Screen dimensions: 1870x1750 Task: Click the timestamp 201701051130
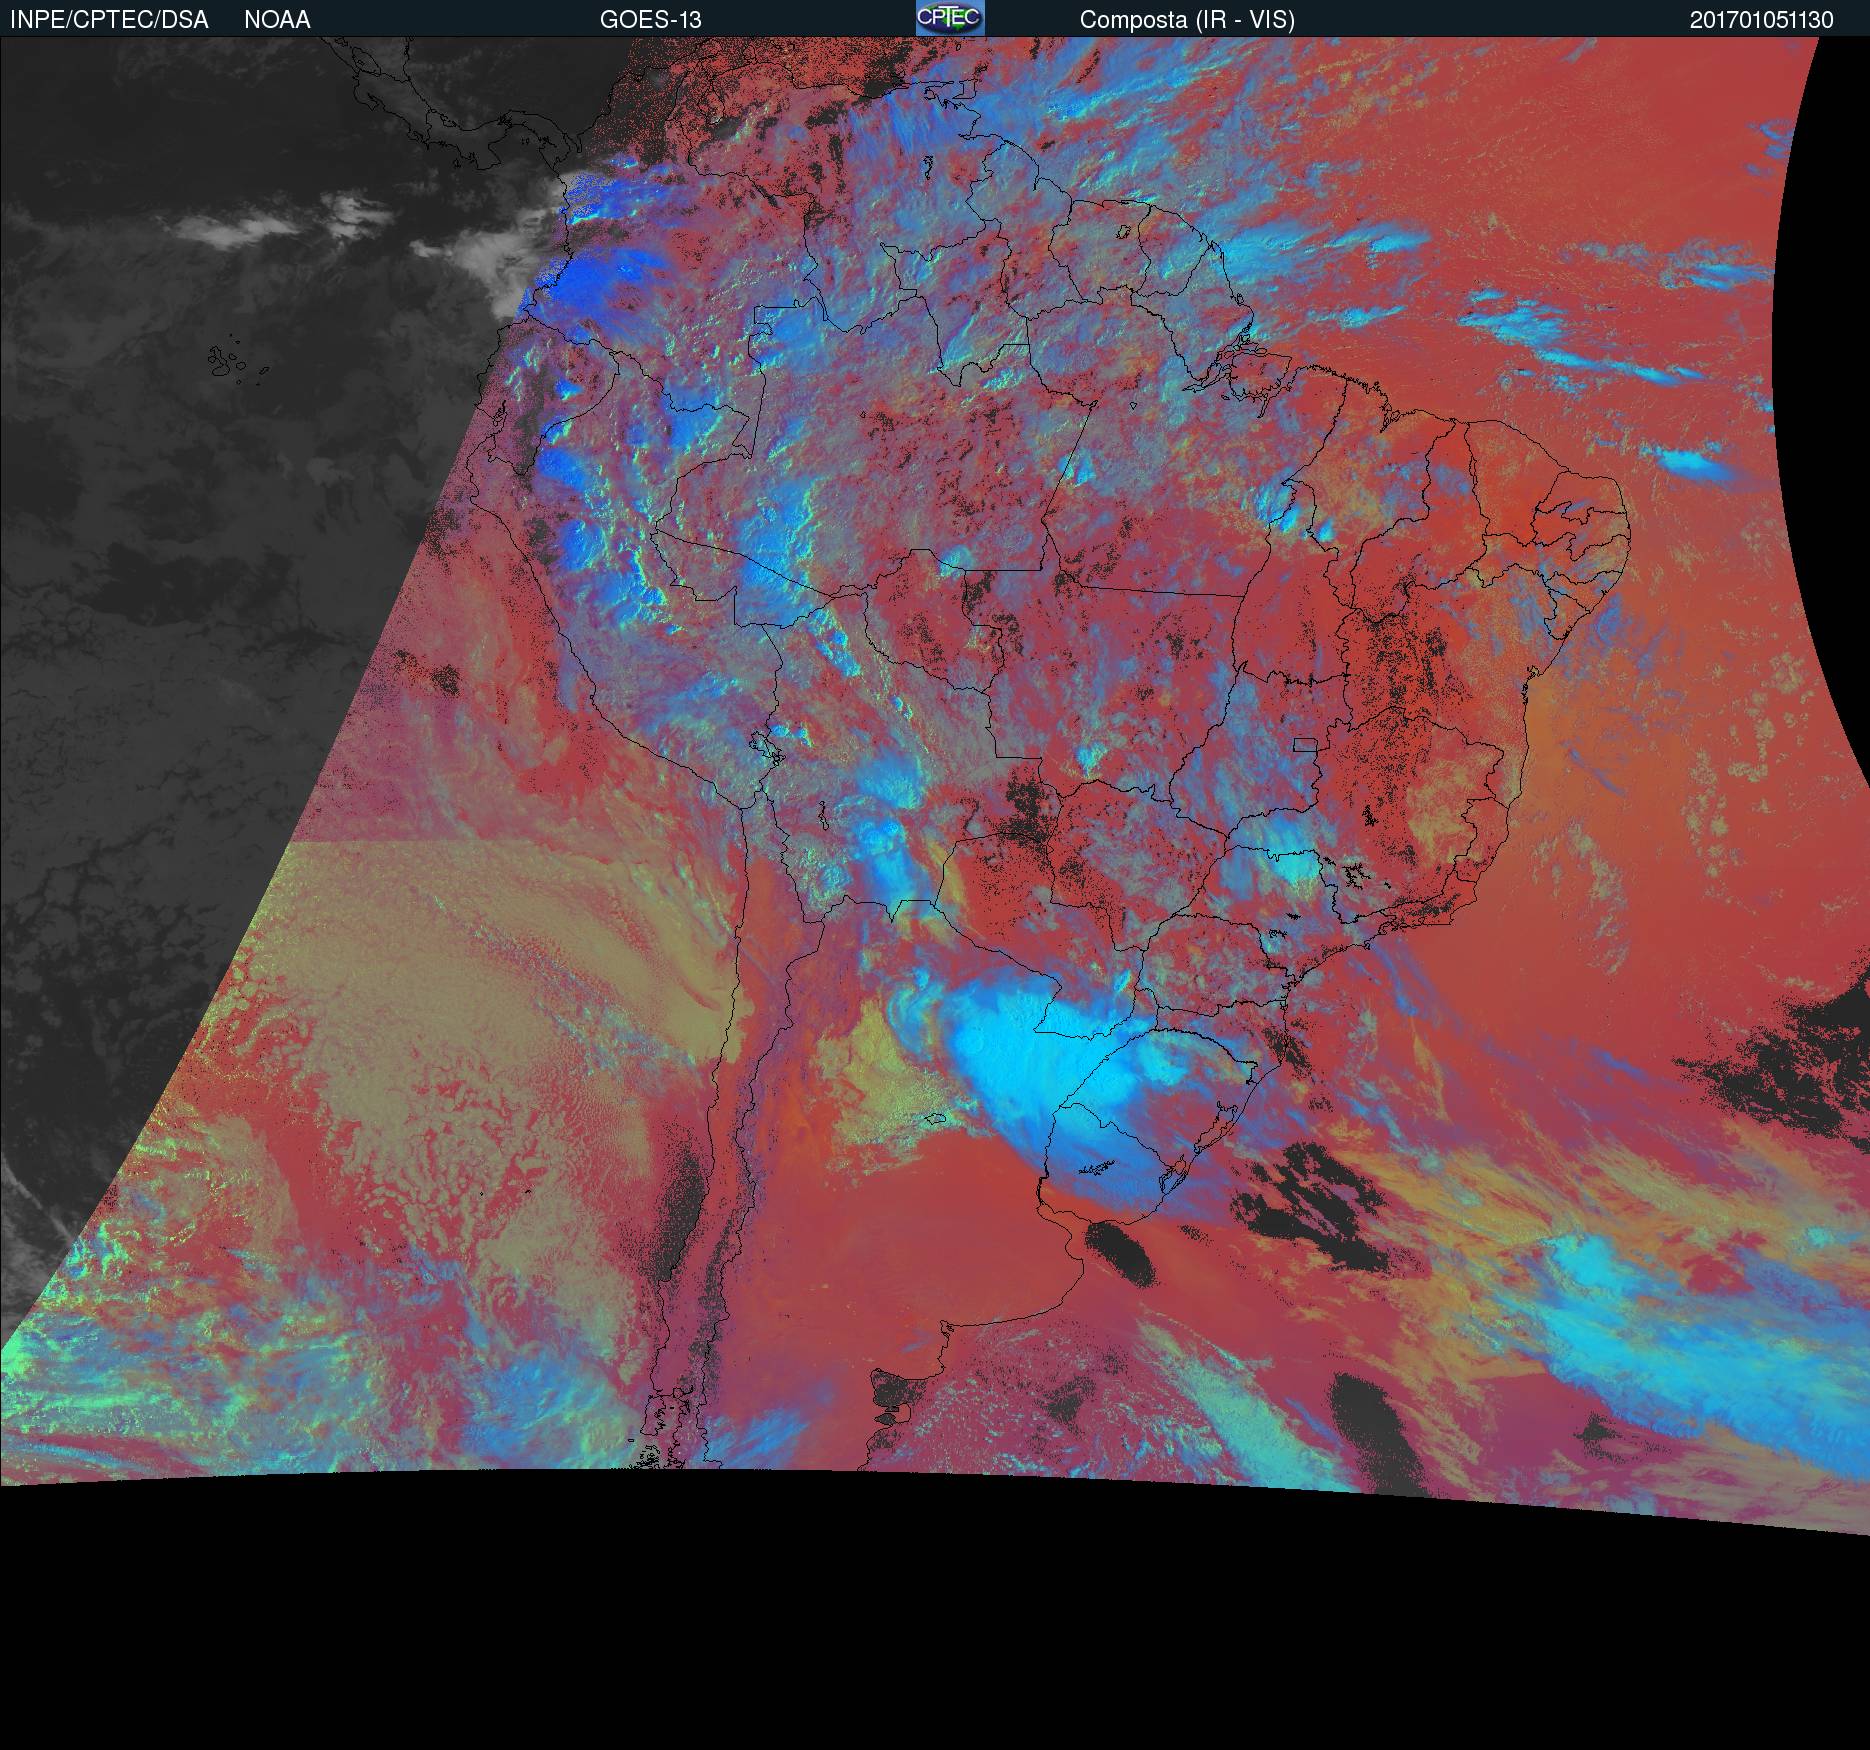tap(1762, 20)
